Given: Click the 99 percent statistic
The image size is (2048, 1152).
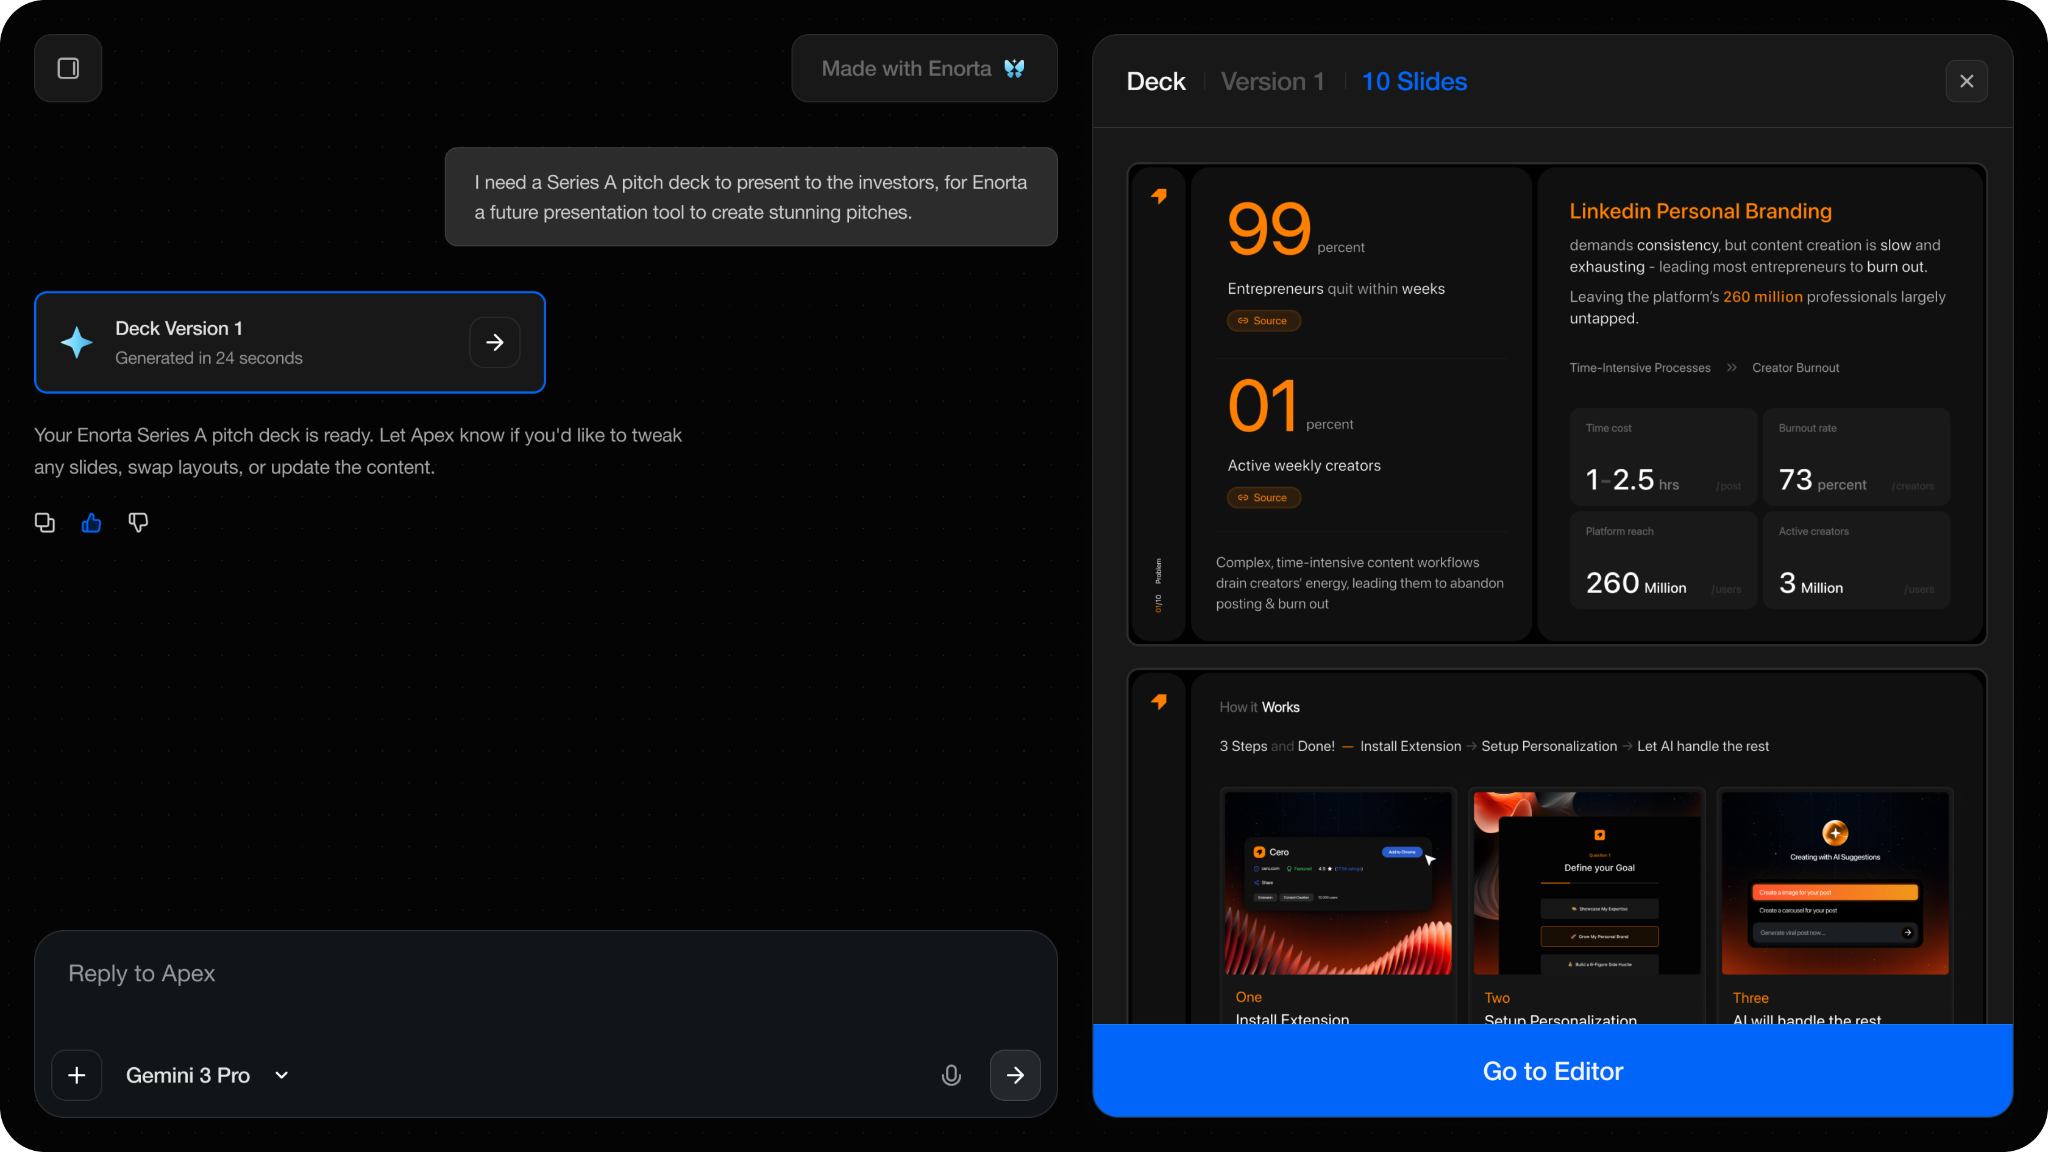Looking at the screenshot, I should (1295, 229).
